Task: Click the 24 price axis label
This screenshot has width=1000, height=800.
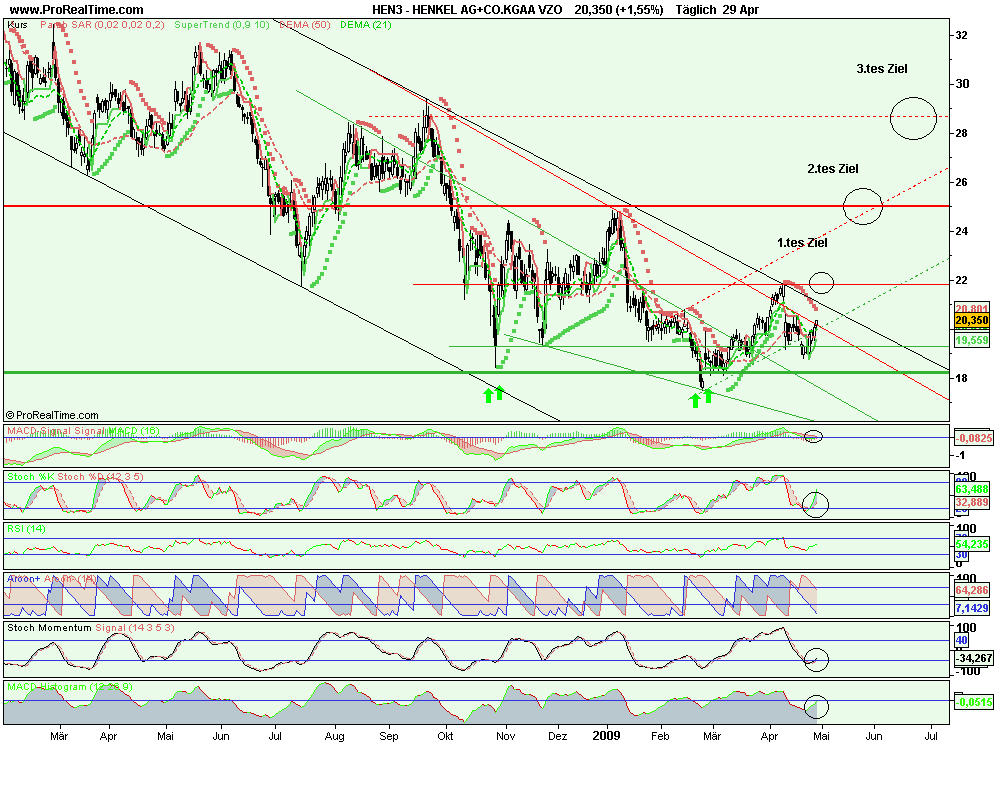Action: [x=961, y=232]
